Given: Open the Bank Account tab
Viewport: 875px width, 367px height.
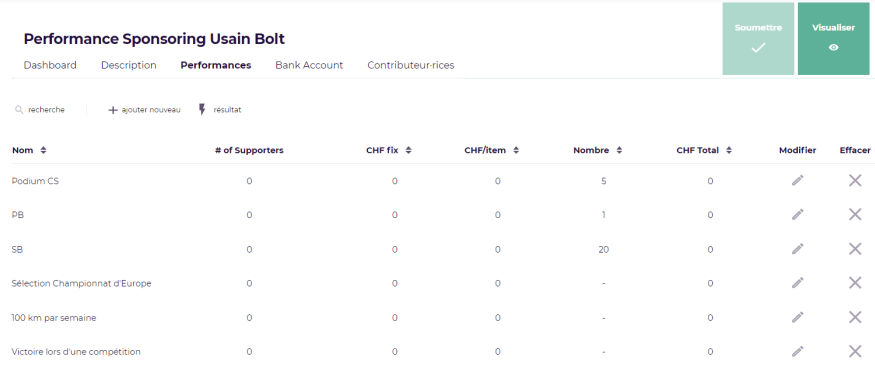Looking at the screenshot, I should [309, 65].
